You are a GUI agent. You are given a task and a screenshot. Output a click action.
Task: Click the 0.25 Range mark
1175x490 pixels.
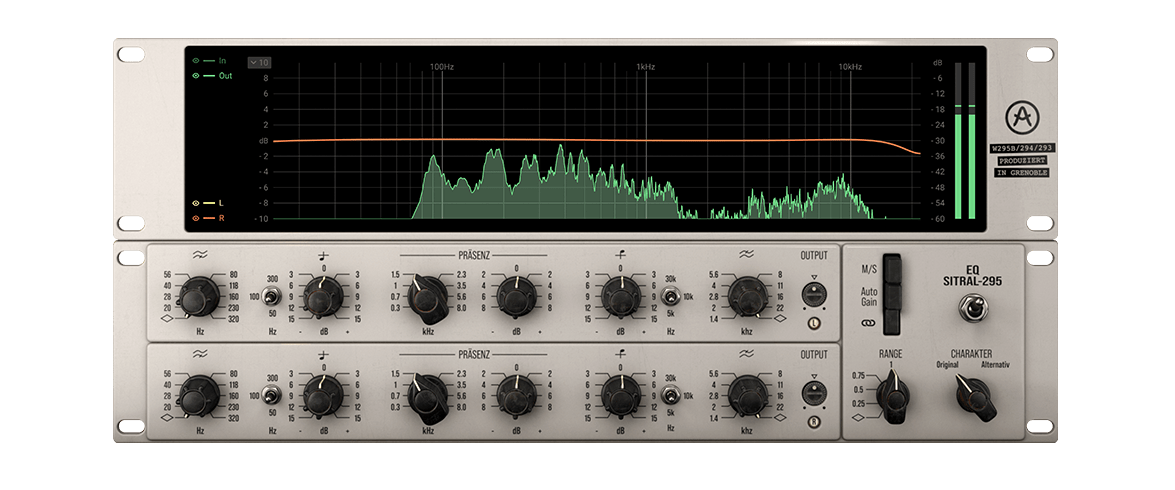click(858, 404)
